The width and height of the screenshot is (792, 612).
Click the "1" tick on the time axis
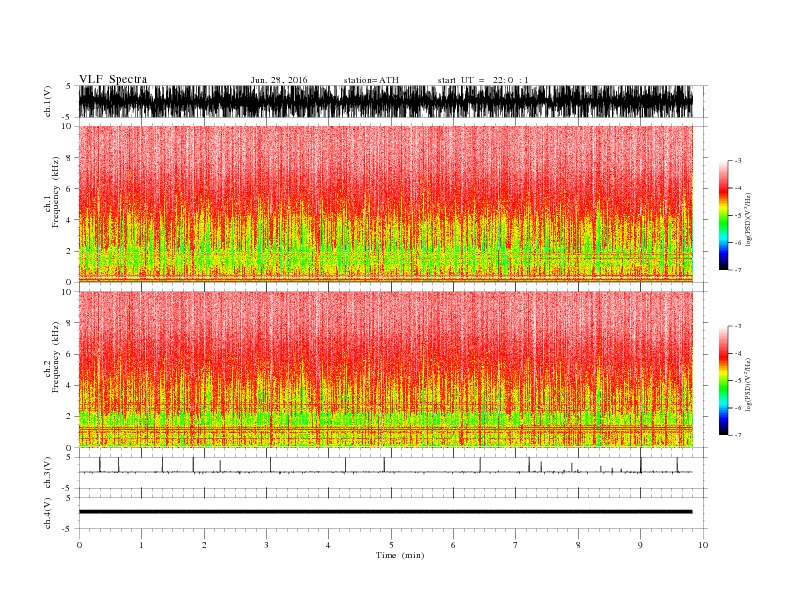pyautogui.click(x=141, y=545)
